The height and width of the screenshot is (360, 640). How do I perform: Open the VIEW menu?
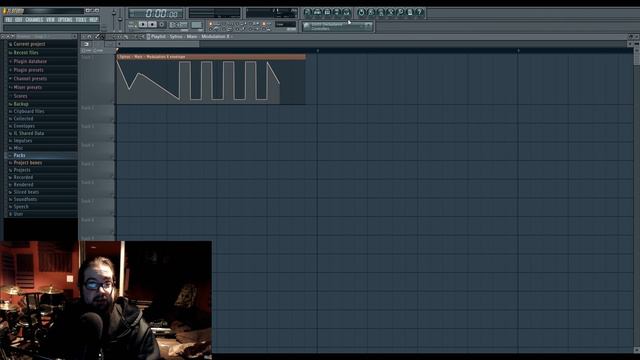50,20
